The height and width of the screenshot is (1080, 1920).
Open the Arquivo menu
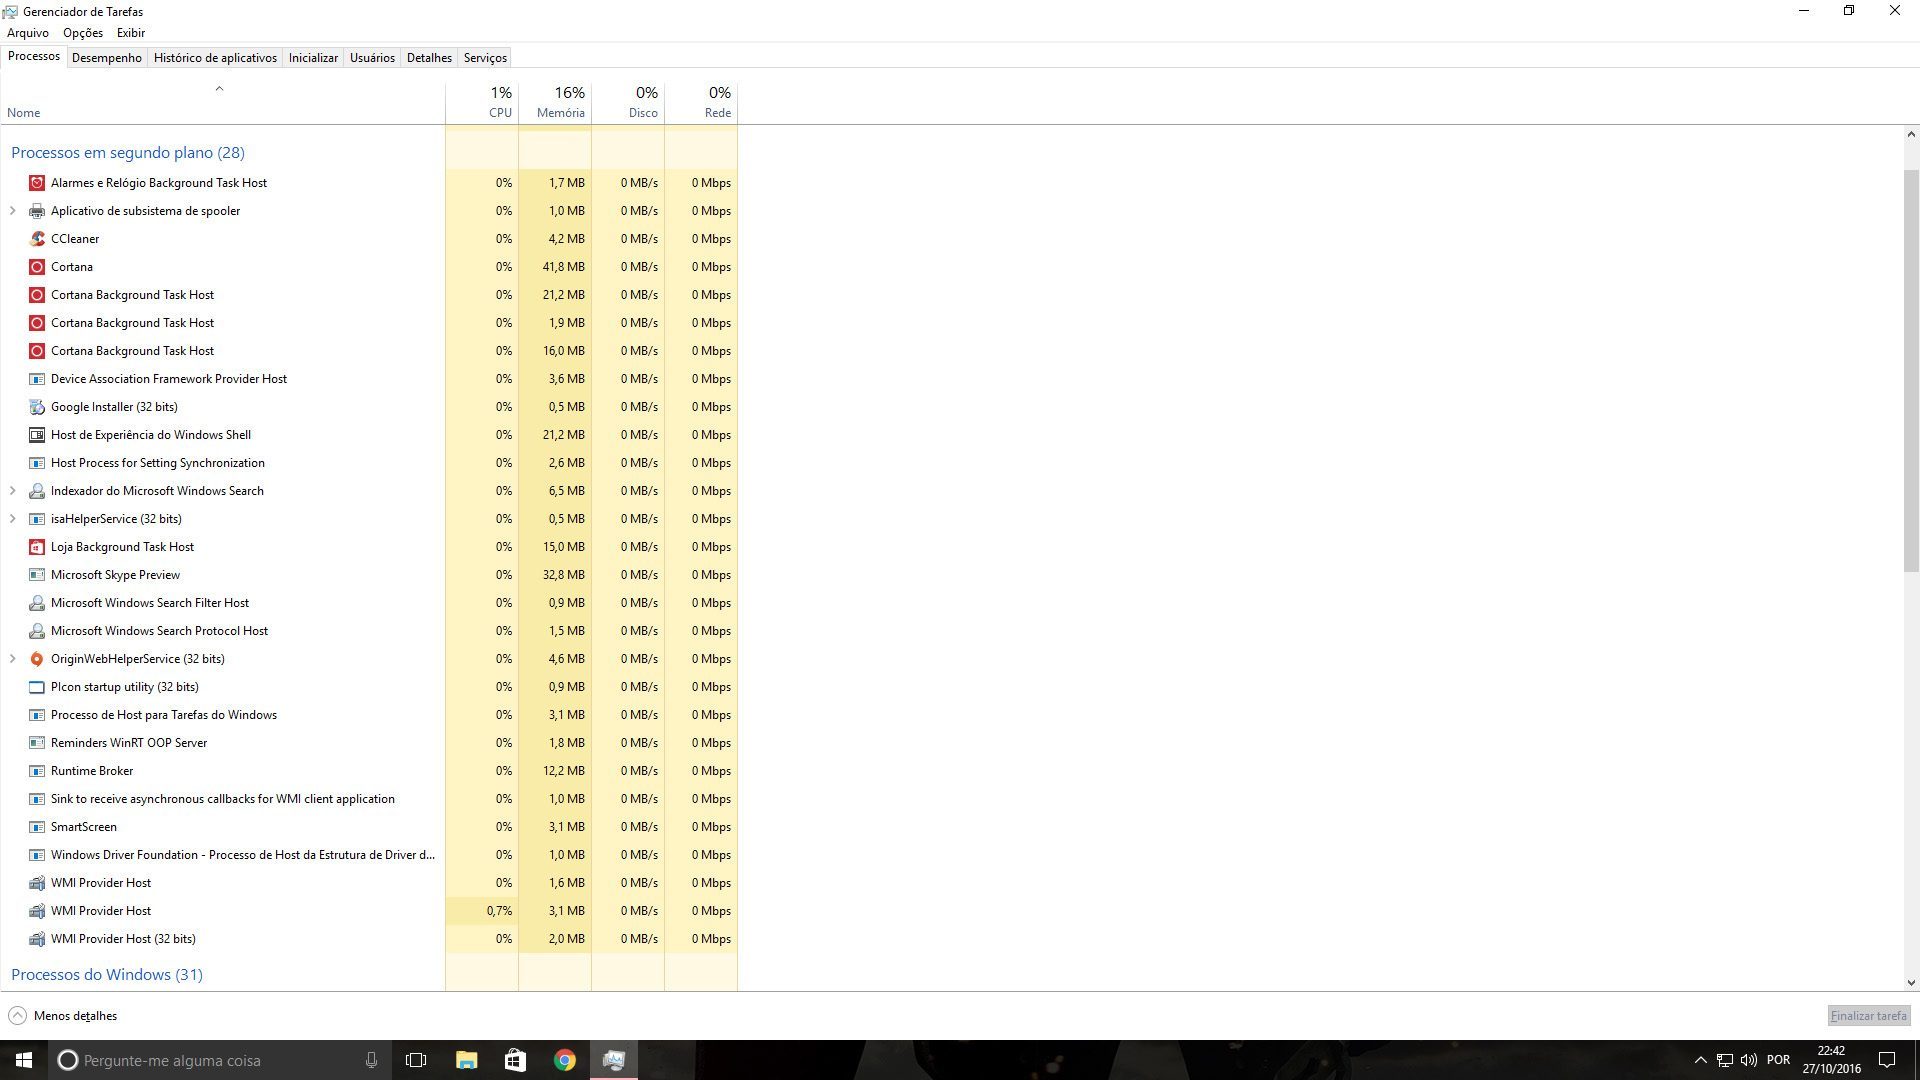click(28, 33)
